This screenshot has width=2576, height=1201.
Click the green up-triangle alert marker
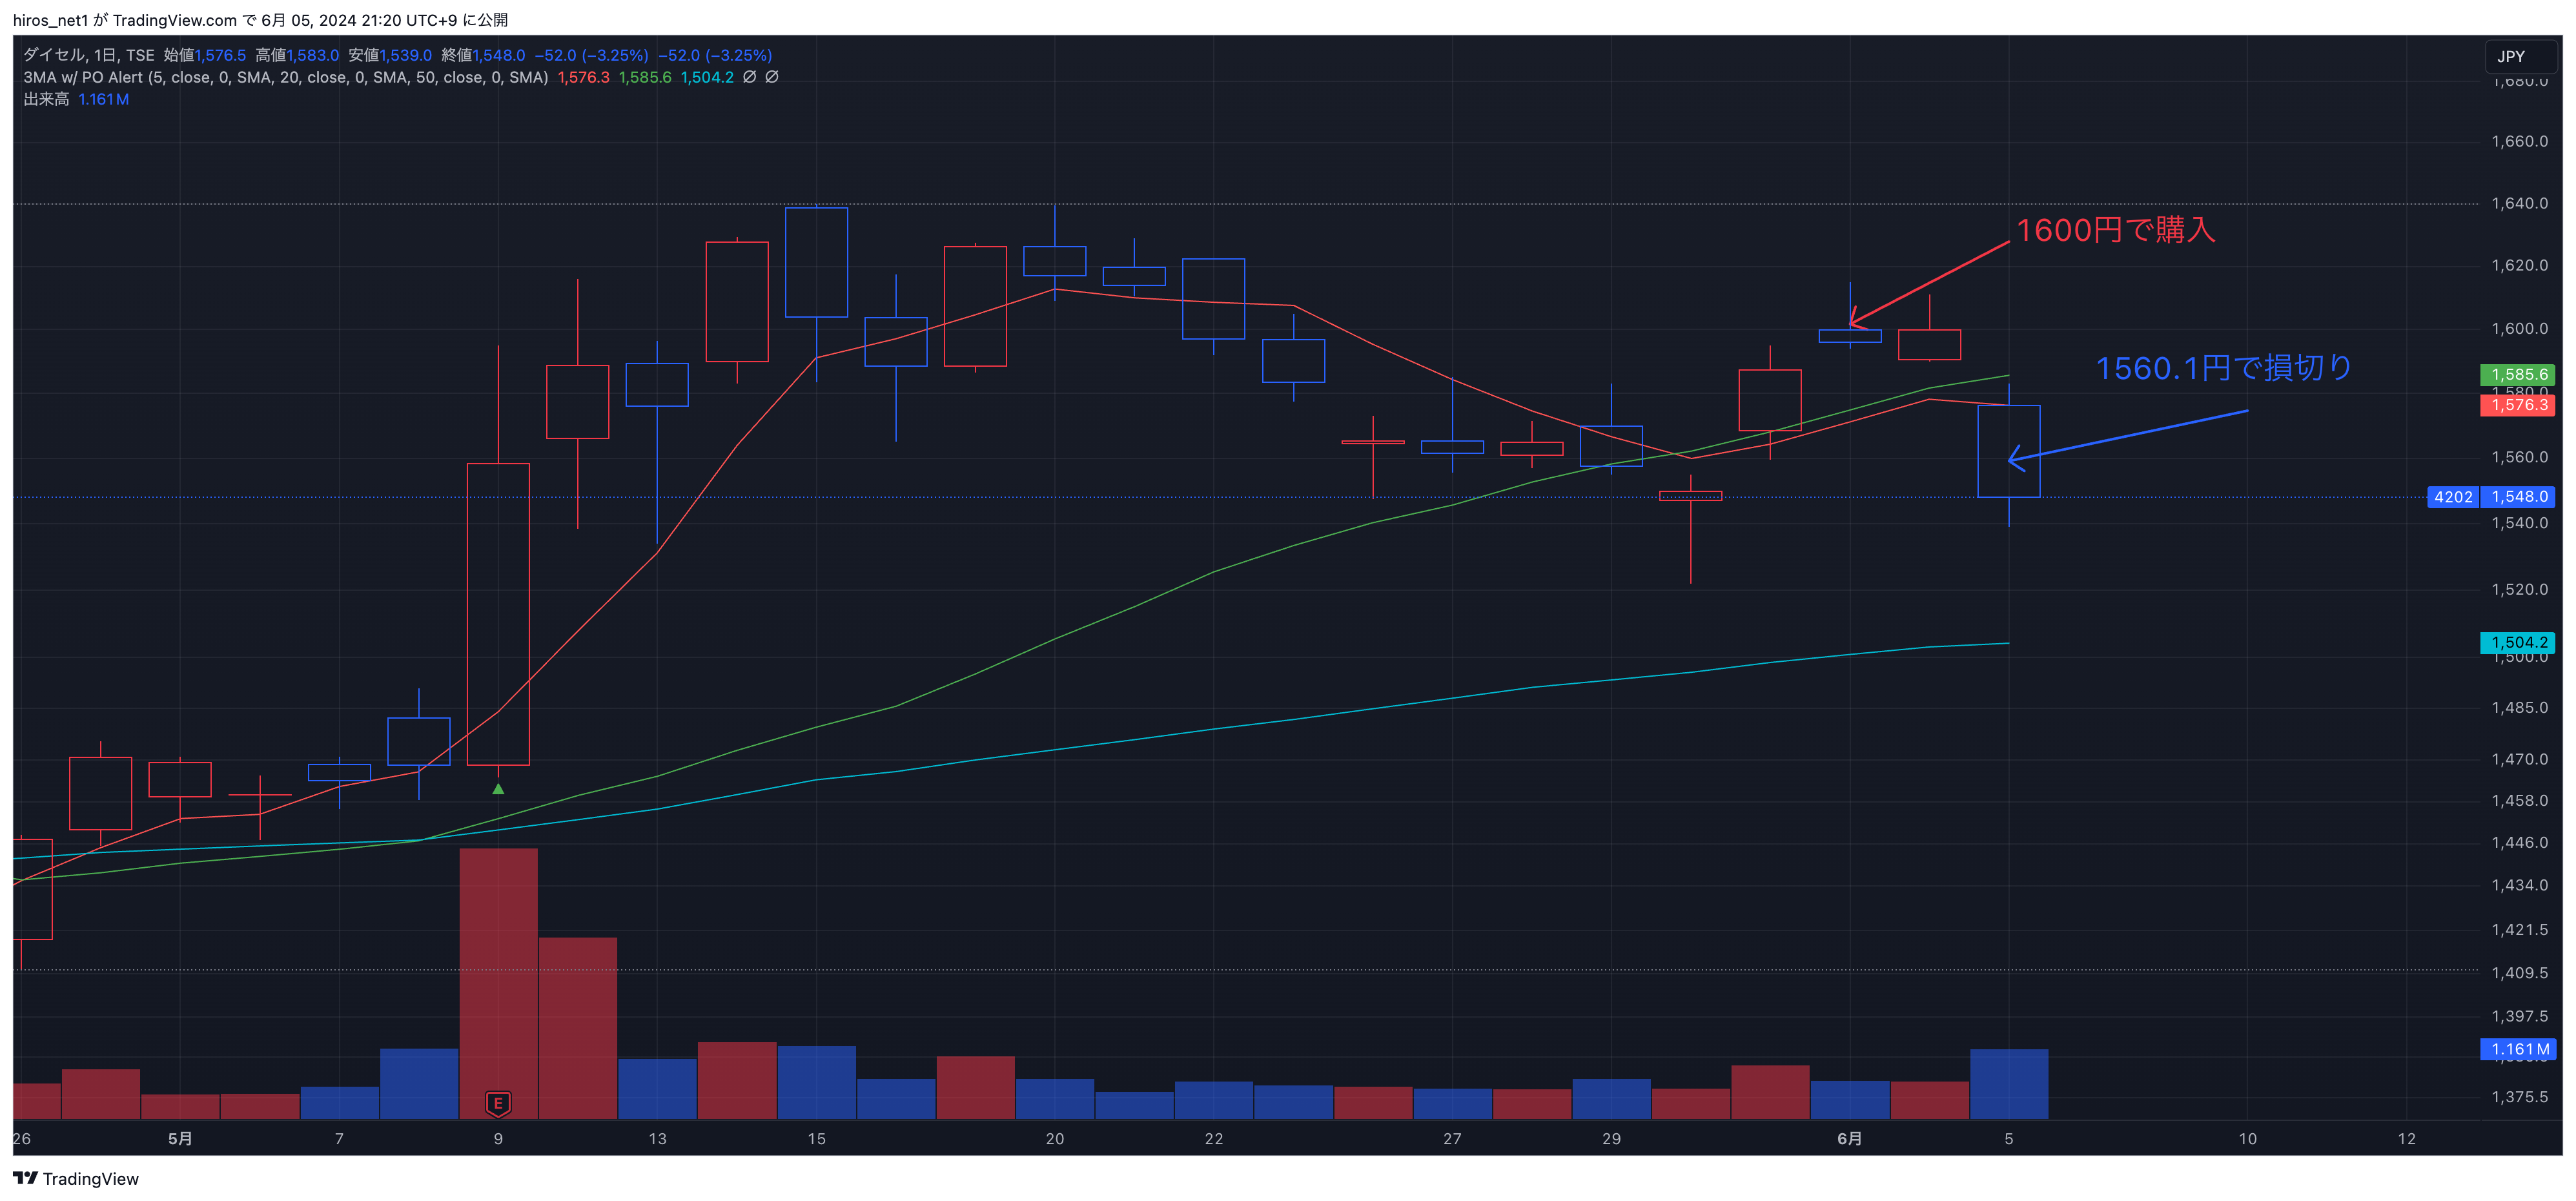pos(498,789)
